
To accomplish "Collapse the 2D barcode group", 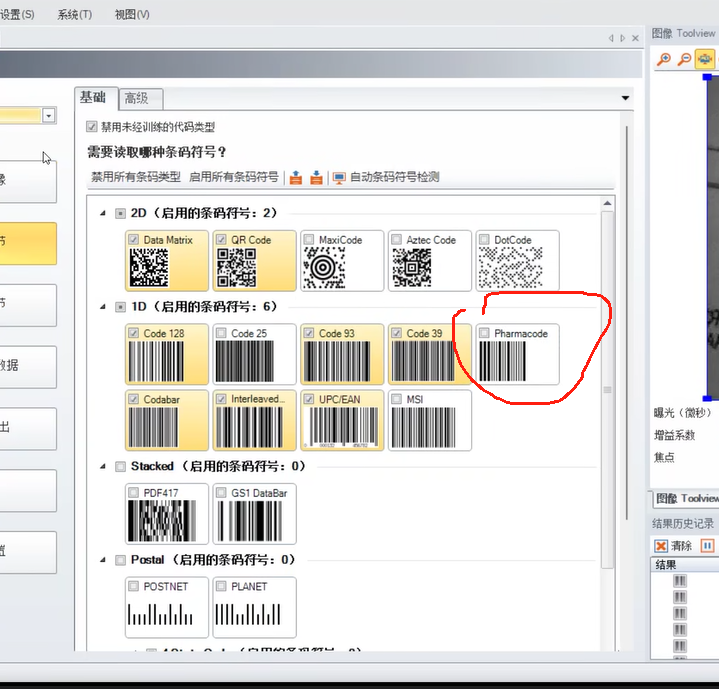I will [x=102, y=213].
